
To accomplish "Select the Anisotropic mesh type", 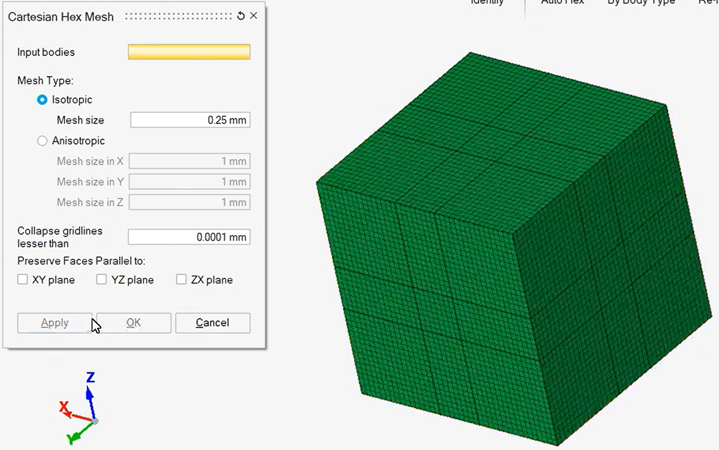I will (x=42, y=141).
